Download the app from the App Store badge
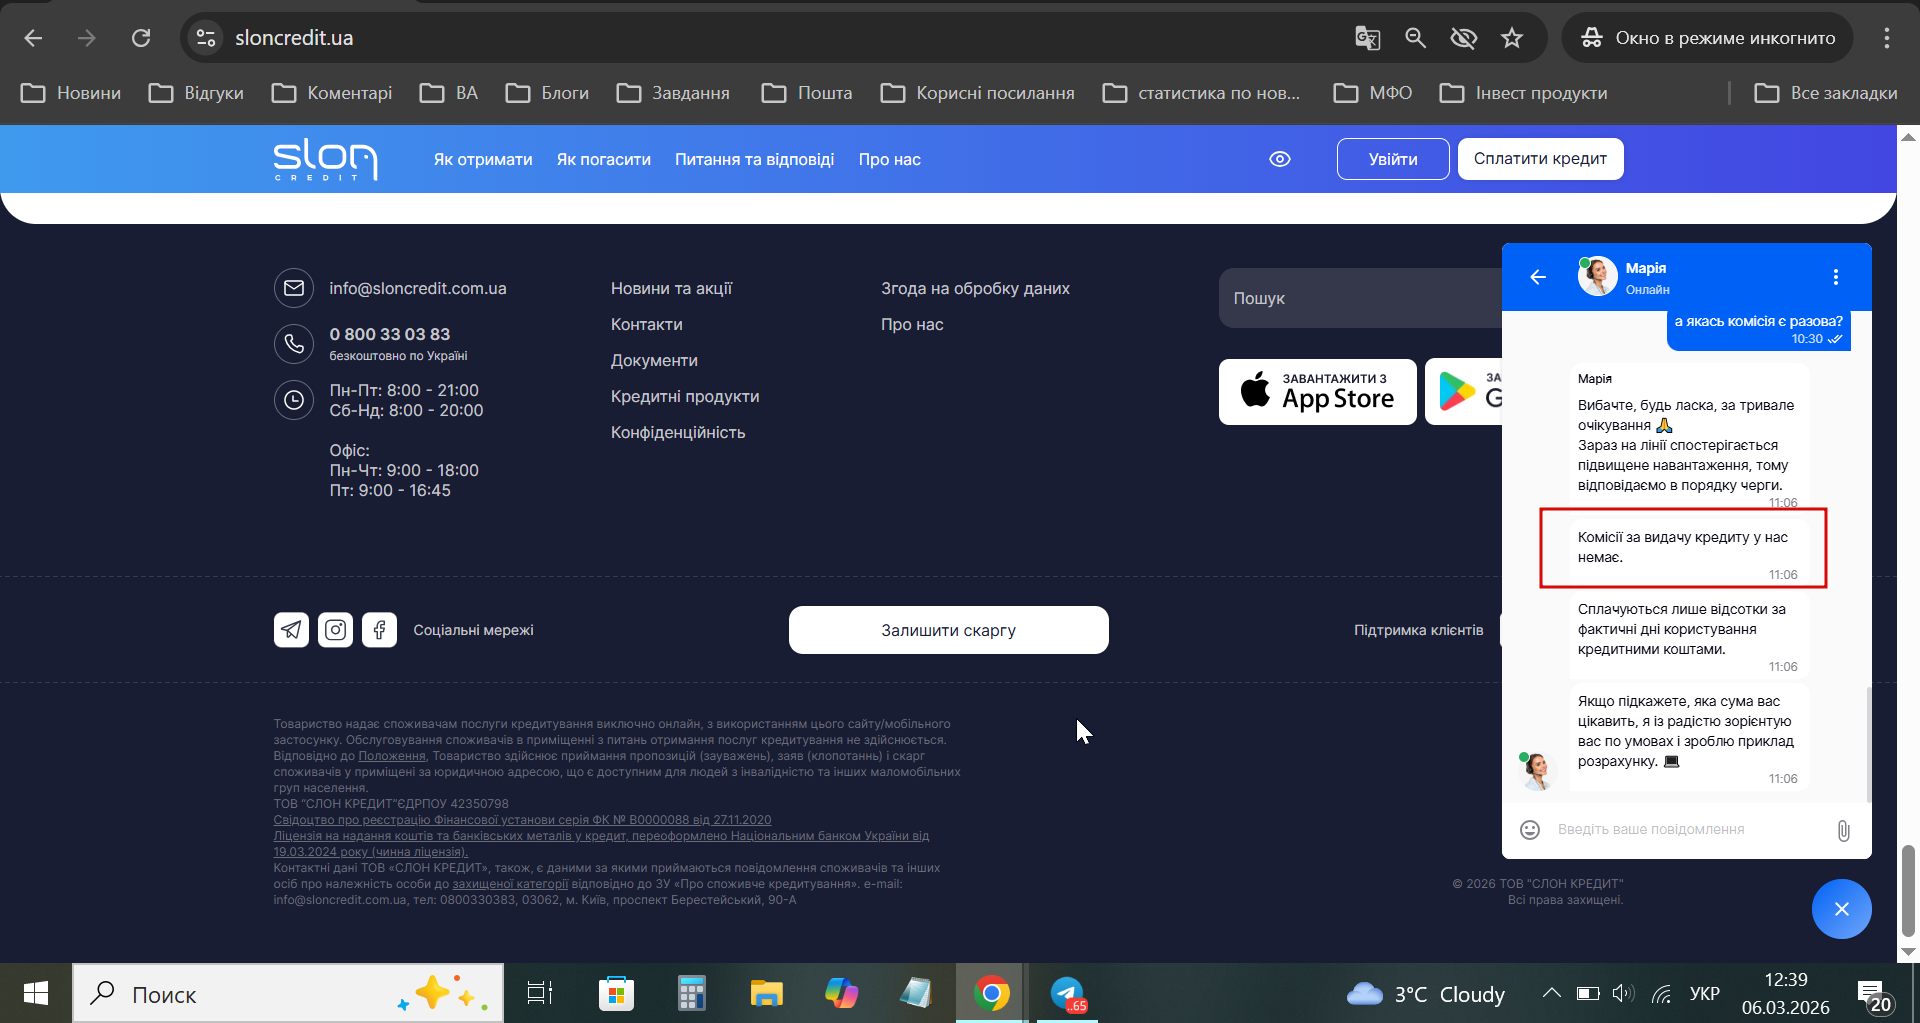 pyautogui.click(x=1317, y=392)
